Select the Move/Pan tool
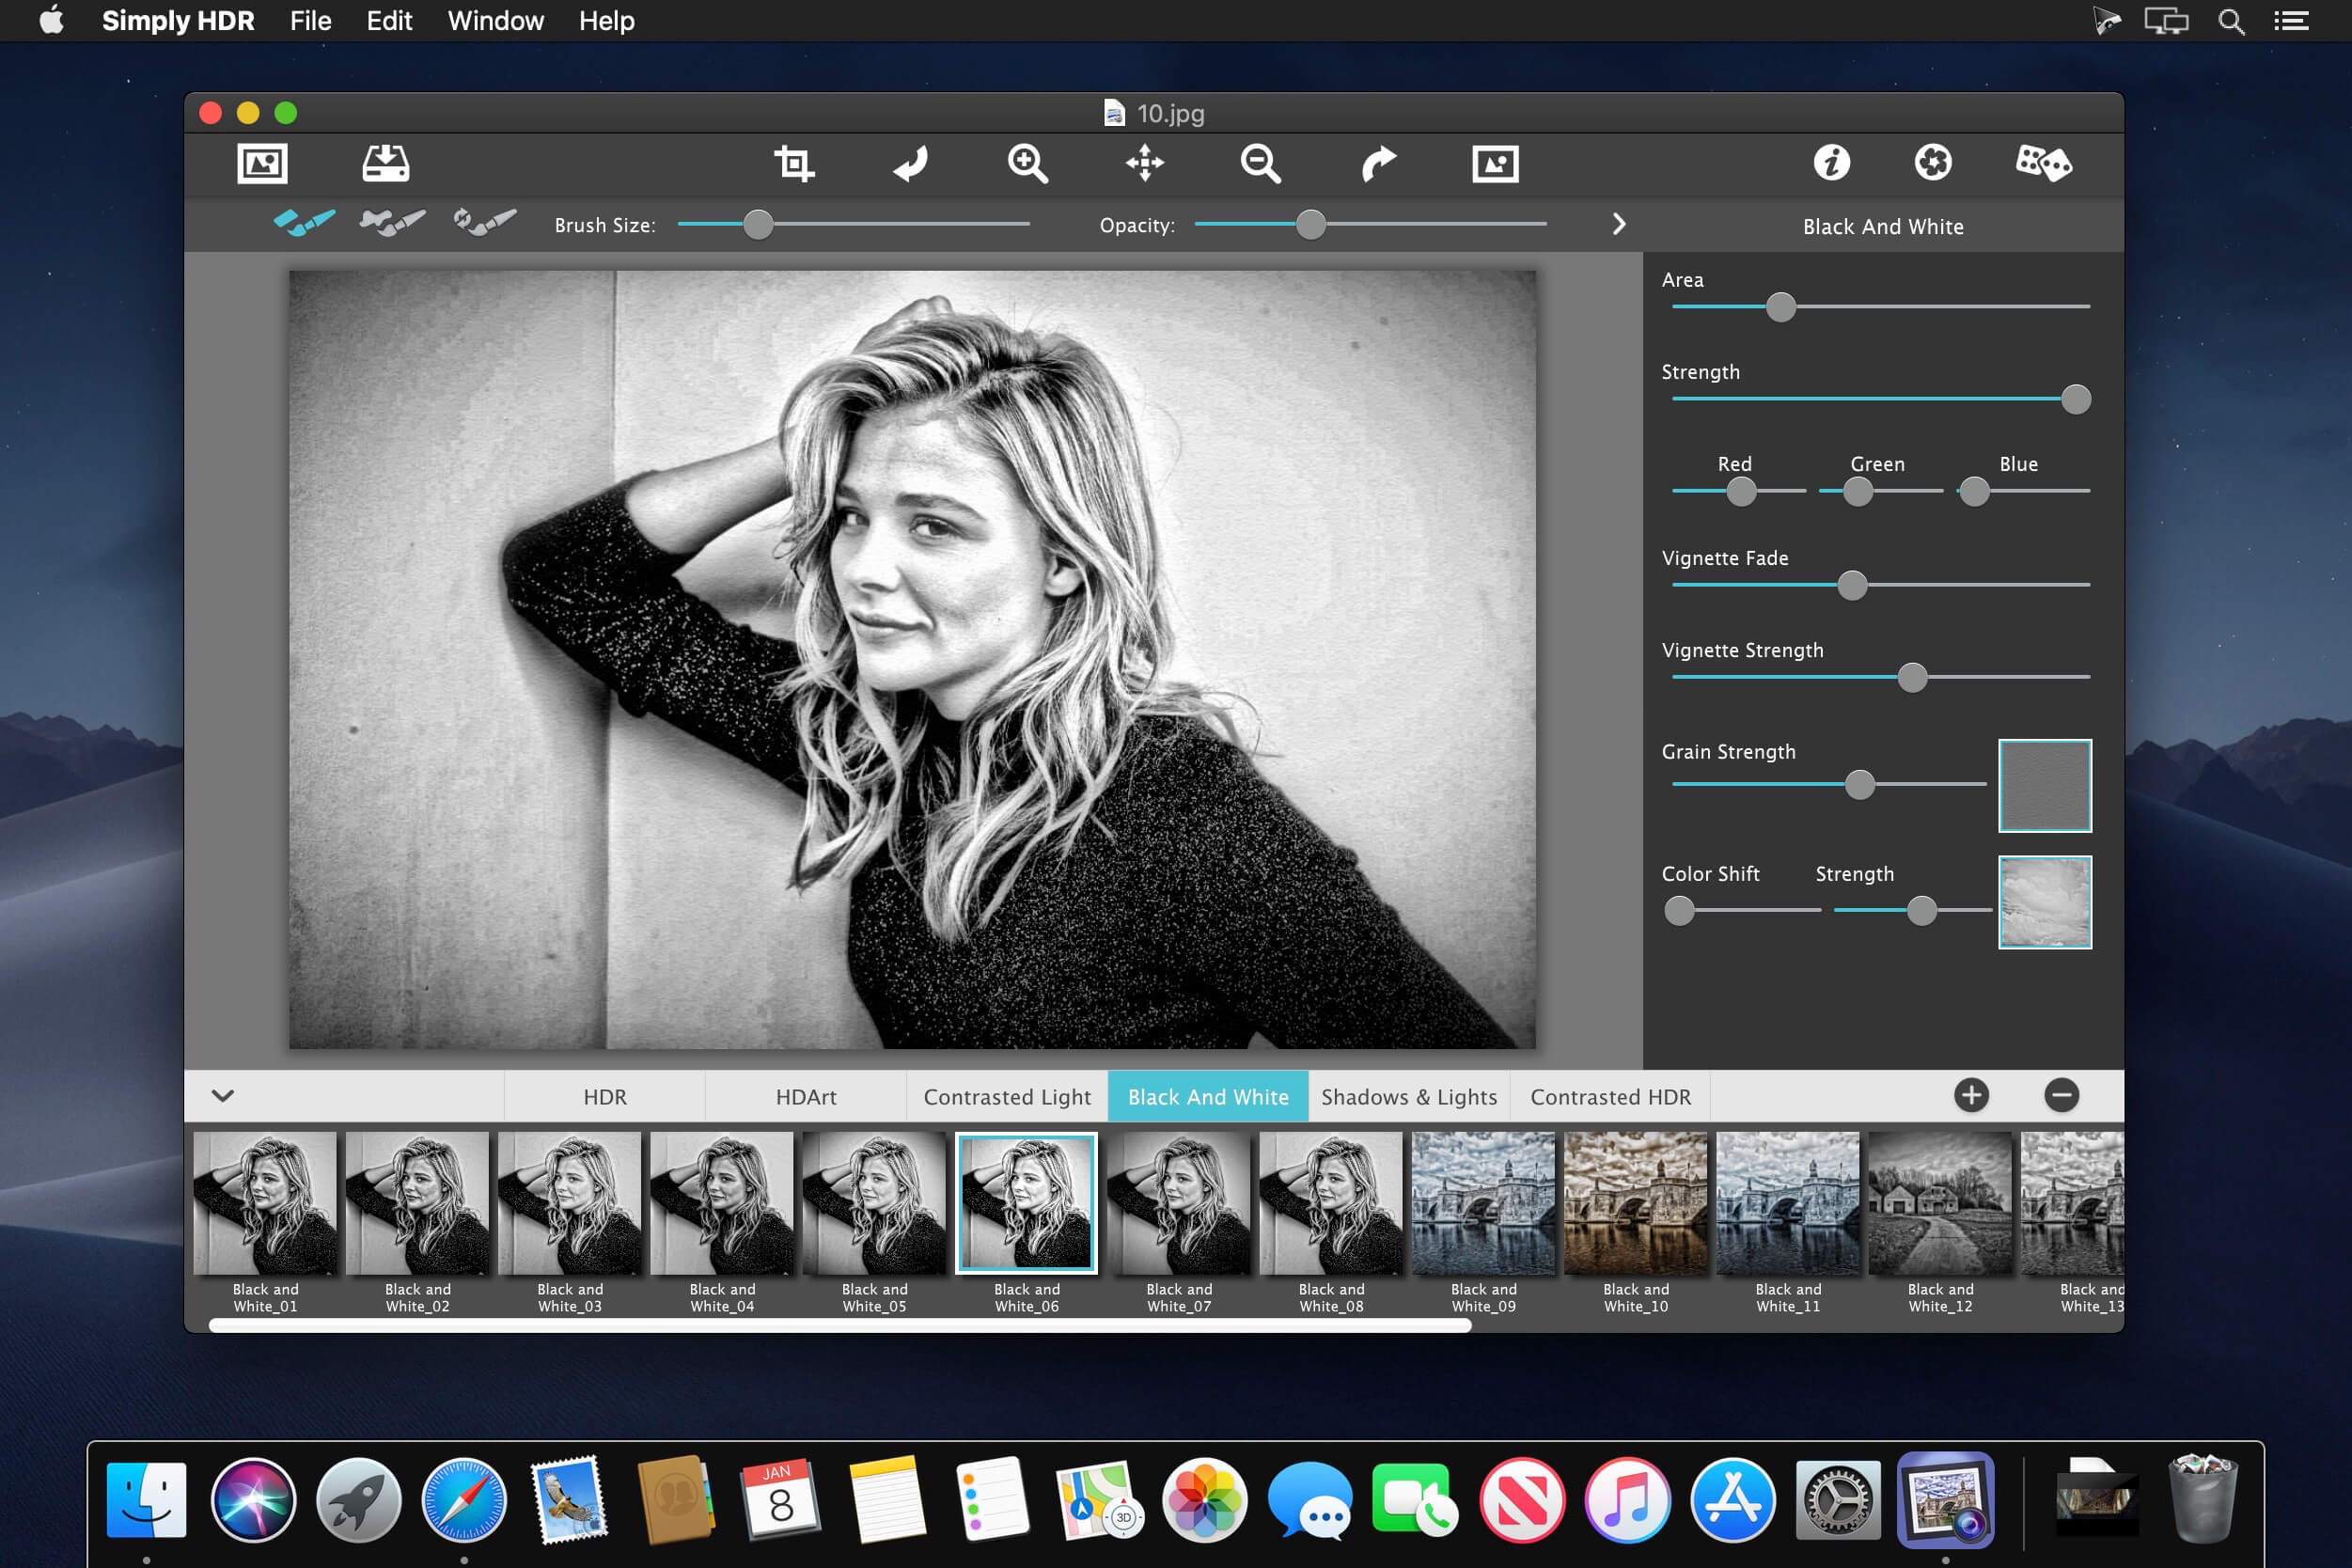The height and width of the screenshot is (1568, 2352). [1146, 163]
